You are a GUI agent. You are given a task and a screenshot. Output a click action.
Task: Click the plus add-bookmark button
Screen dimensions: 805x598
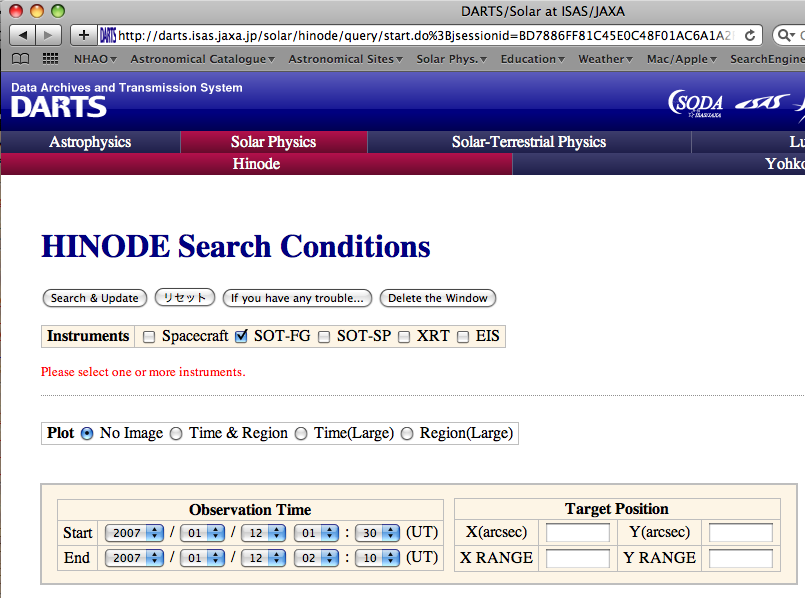click(x=83, y=35)
